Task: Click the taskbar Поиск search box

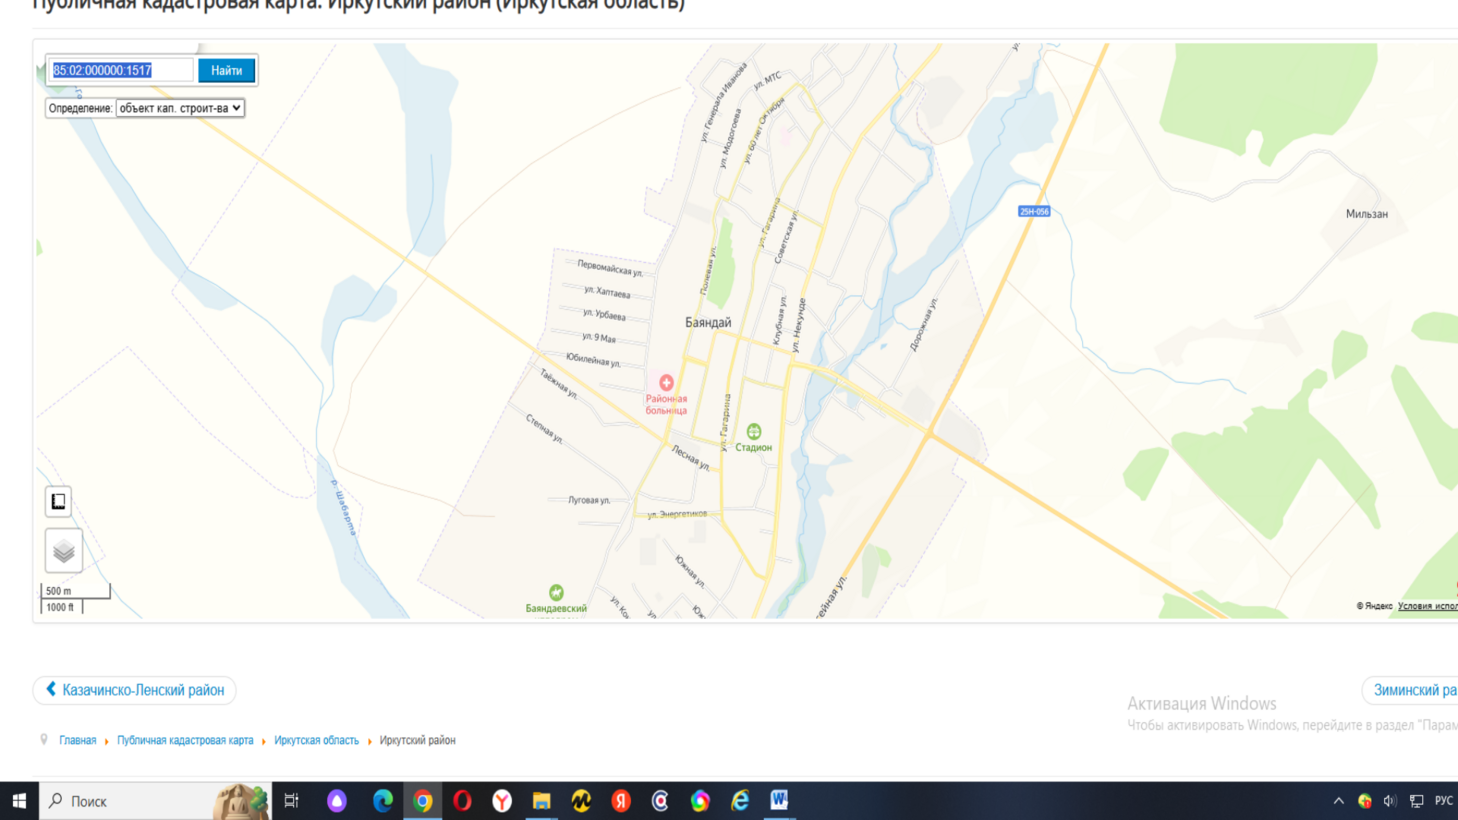Action: (x=155, y=801)
